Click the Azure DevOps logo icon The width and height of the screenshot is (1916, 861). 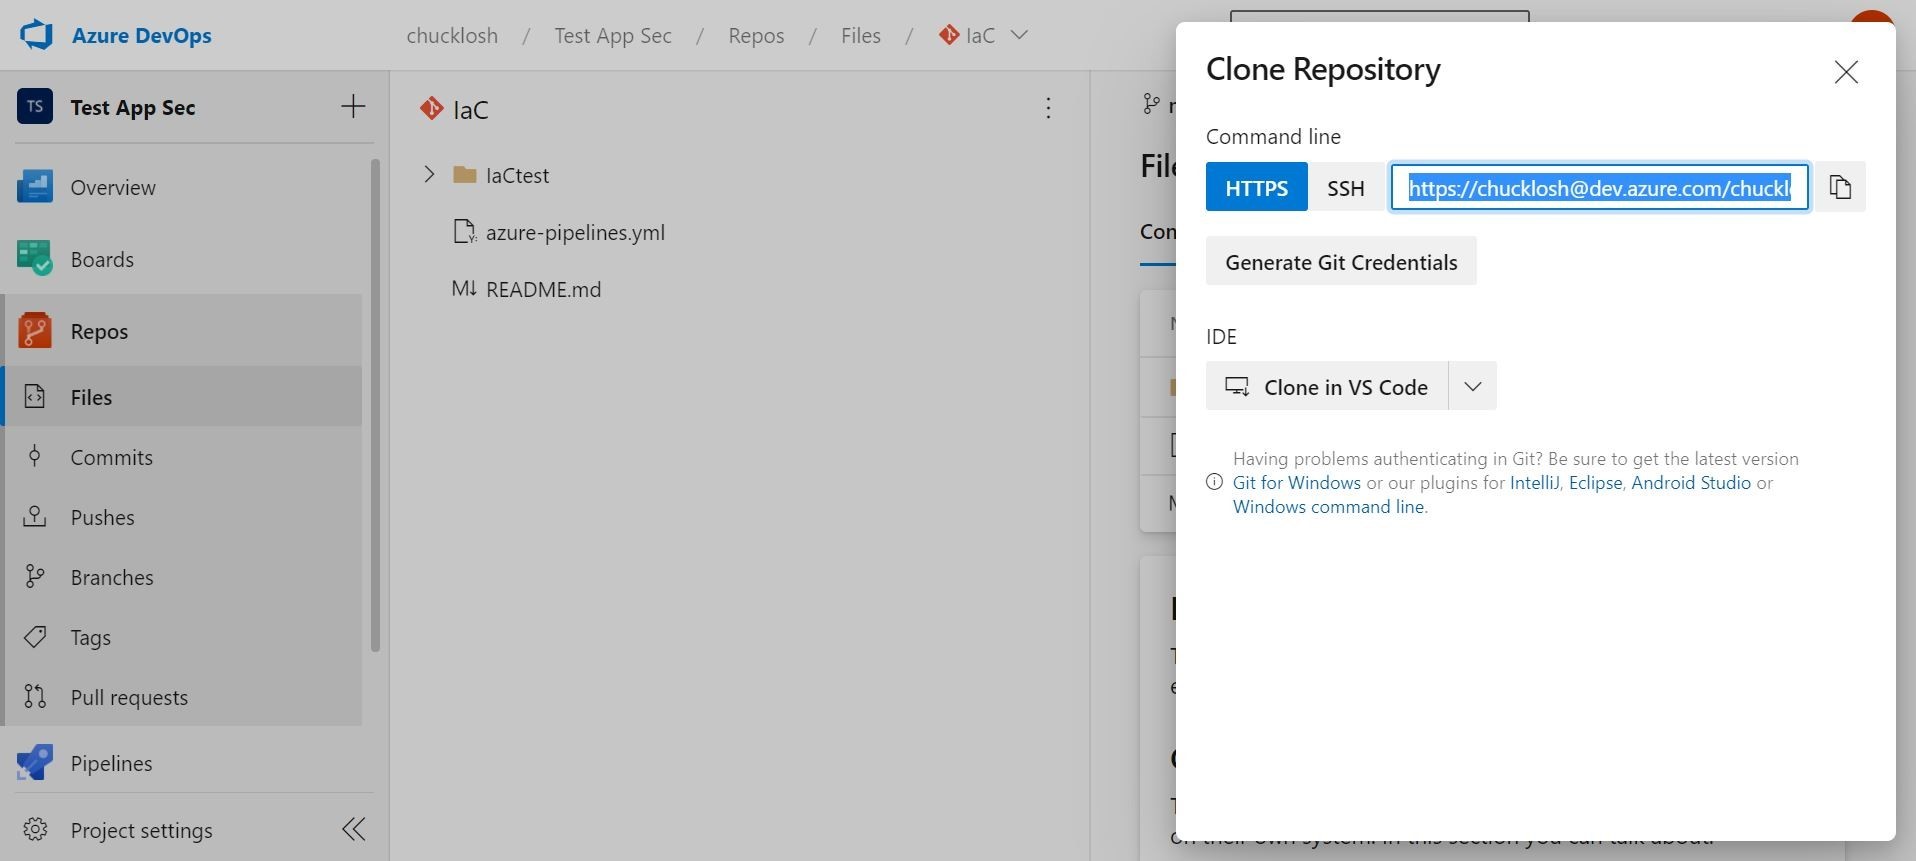[37, 35]
